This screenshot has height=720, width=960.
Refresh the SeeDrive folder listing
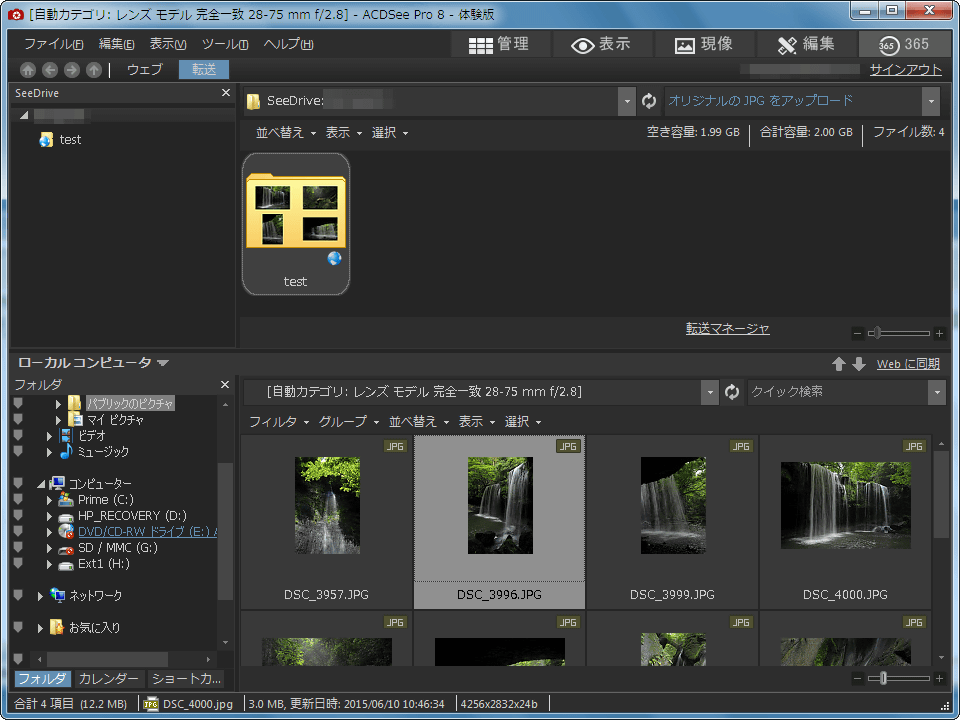tap(649, 101)
